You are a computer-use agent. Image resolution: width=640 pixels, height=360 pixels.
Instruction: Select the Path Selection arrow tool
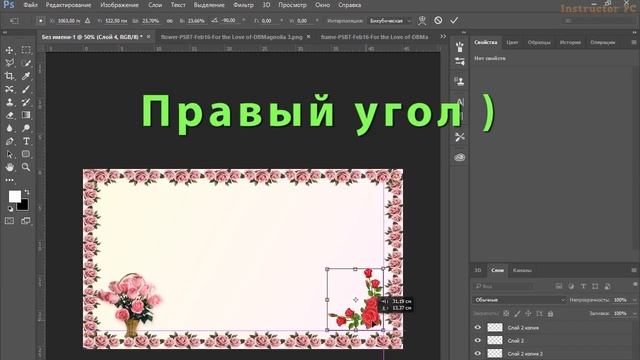pyautogui.click(x=9, y=154)
